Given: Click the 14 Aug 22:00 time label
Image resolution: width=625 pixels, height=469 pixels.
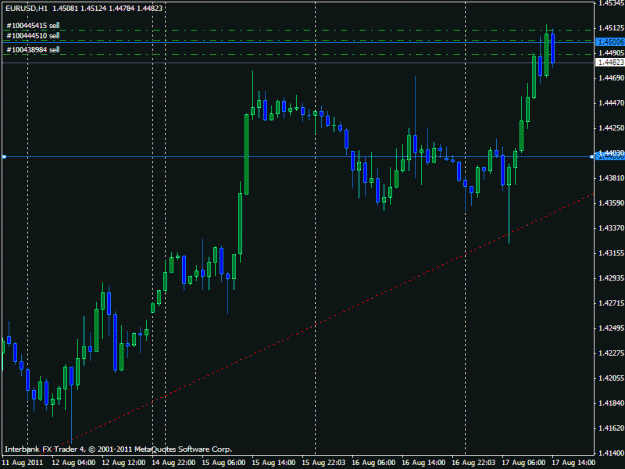Looking at the screenshot, I should 173,462.
